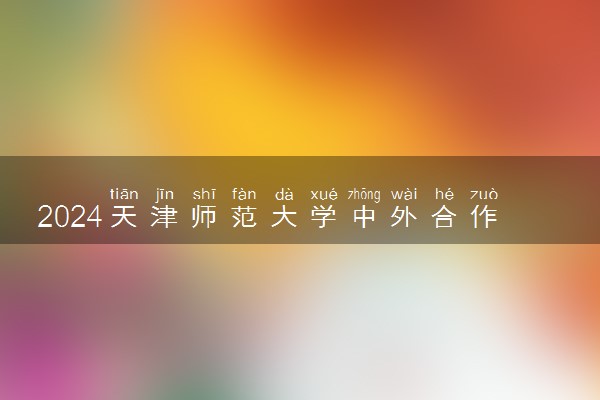Screen dimensions: 600x400
Task: Select the pinyin label hé
Action: [x=444, y=194]
